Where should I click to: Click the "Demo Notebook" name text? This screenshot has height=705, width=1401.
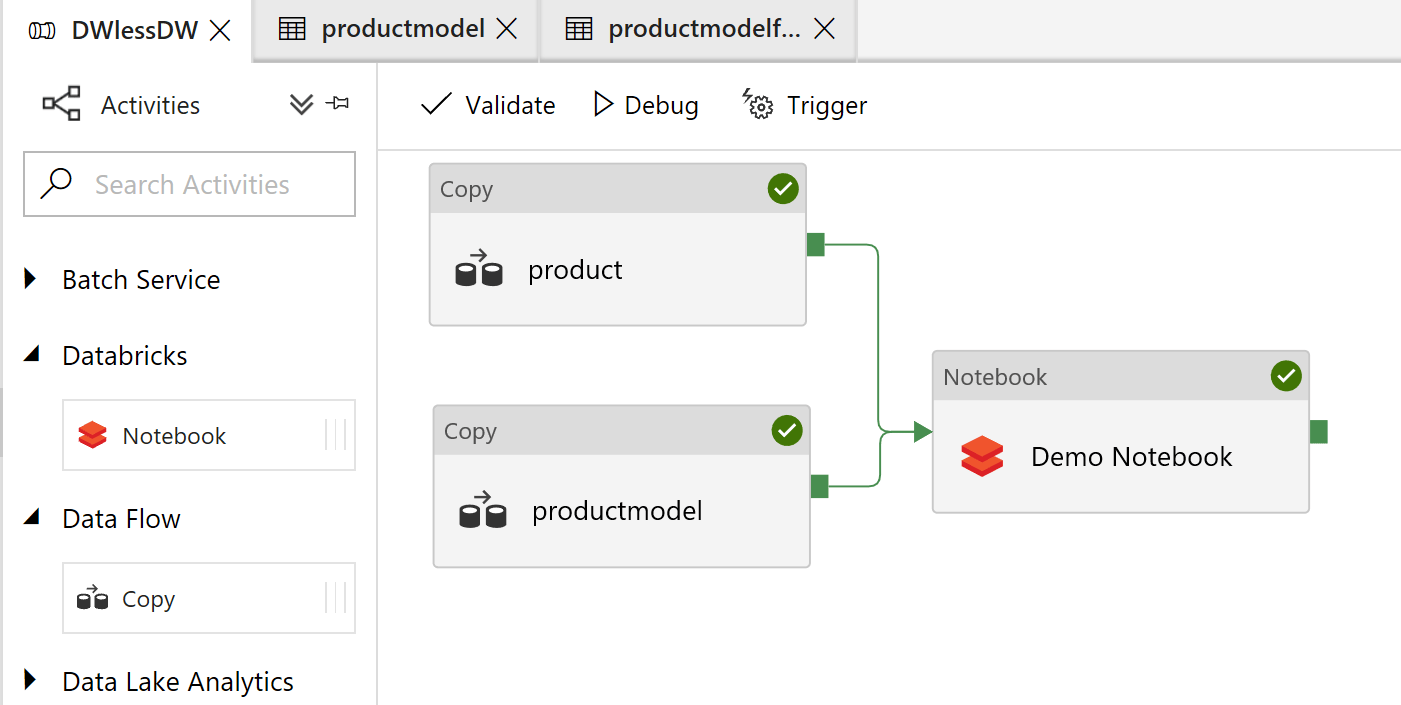point(1131,457)
